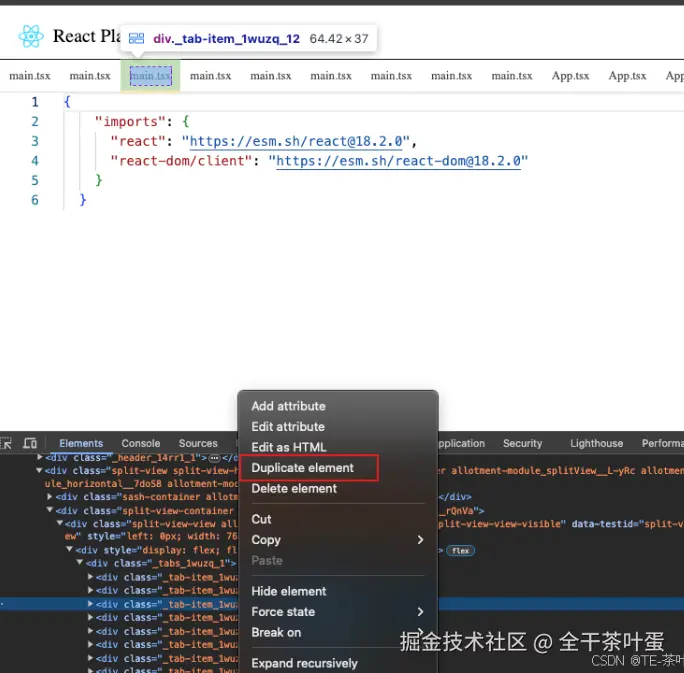684x673 pixels.
Task: Collapse the split-view-view div node
Action: [x=60, y=523]
